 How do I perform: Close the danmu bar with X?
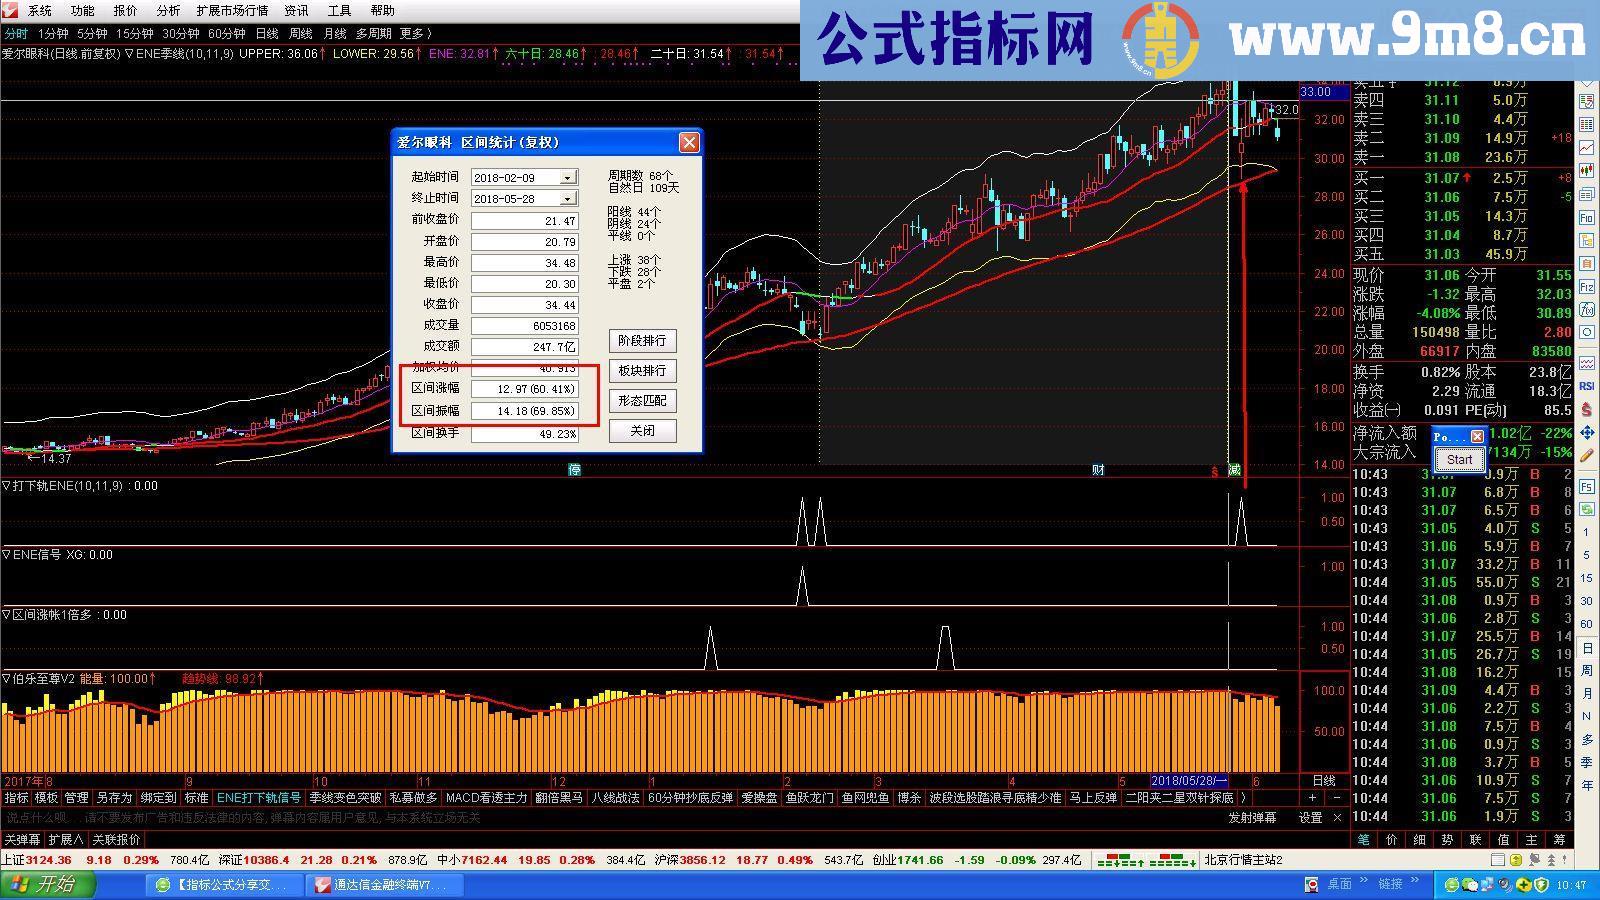[1338, 817]
